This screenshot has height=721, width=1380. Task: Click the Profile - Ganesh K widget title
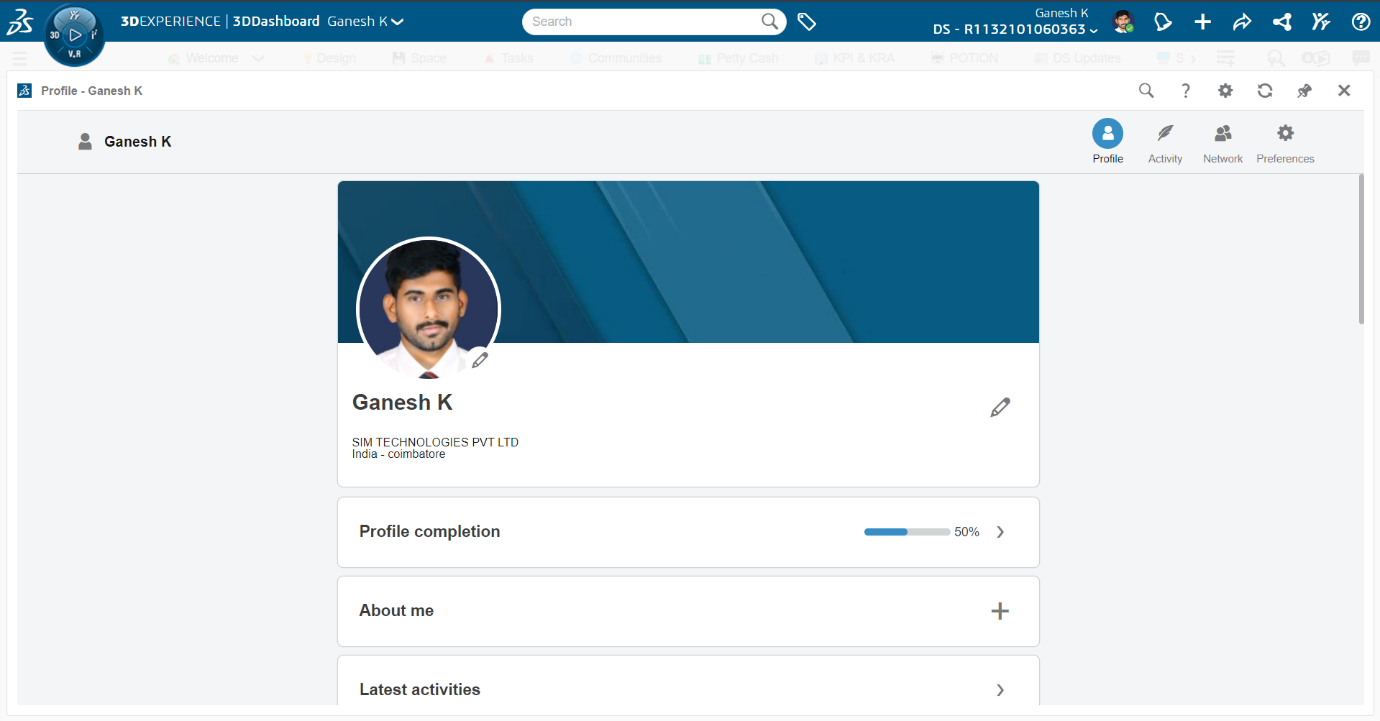pyautogui.click(x=92, y=91)
